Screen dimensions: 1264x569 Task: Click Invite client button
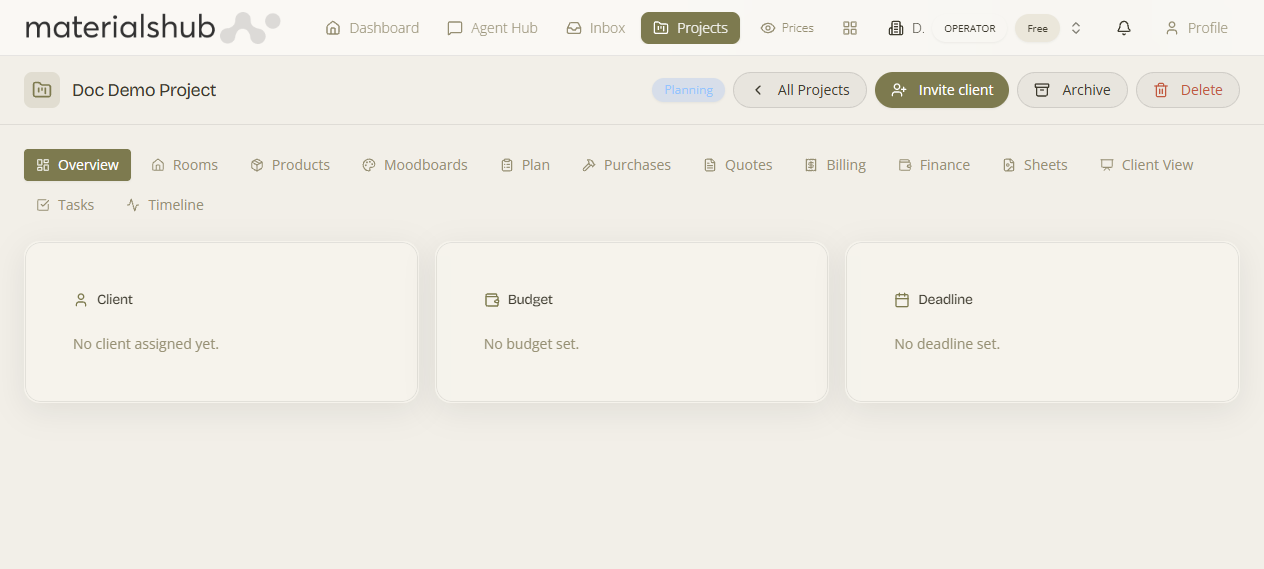coord(942,90)
